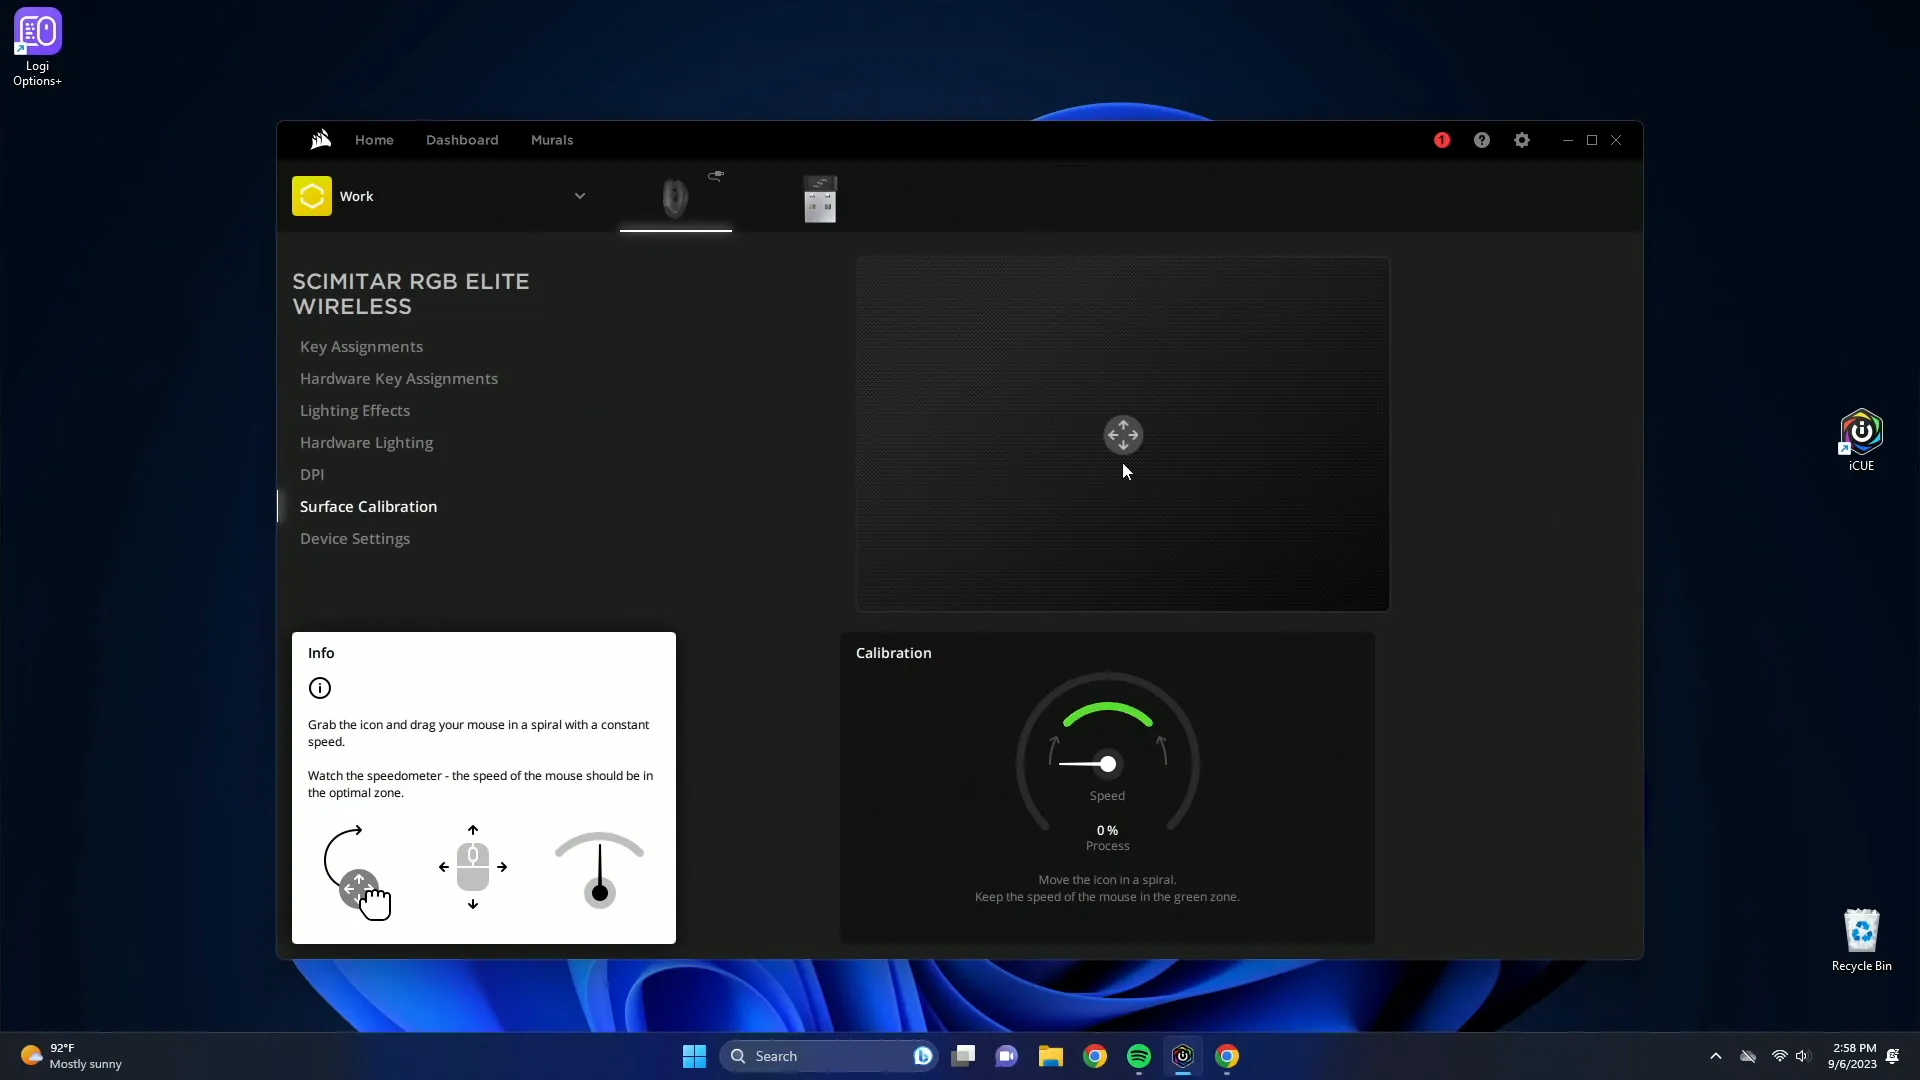1920x1080 pixels.
Task: Open Spotify from the taskbar
Action: point(1139,1056)
